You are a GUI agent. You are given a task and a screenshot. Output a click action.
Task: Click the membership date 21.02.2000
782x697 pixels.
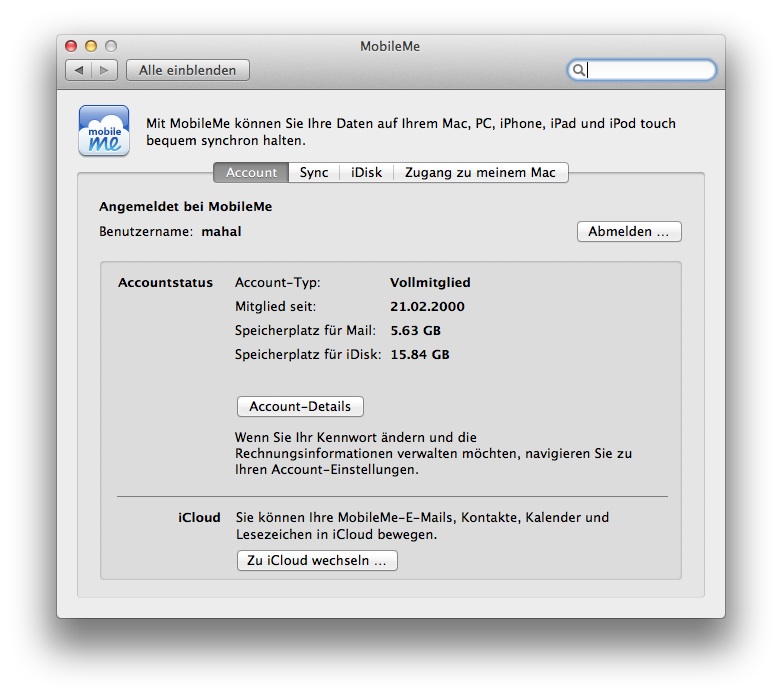point(427,307)
